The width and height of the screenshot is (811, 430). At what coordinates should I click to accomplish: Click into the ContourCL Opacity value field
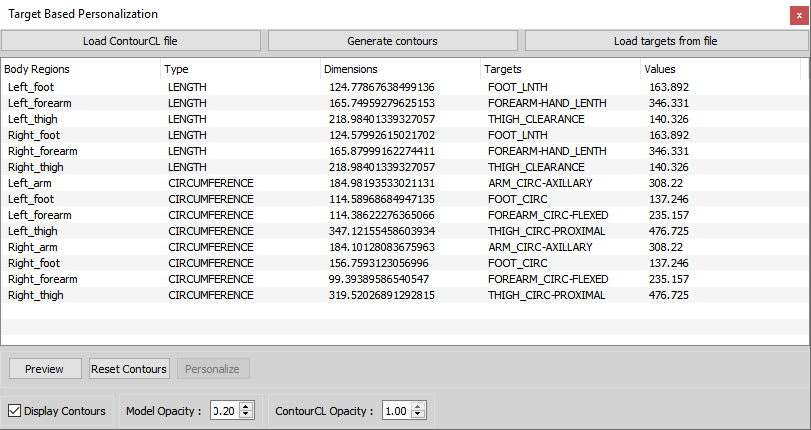[397, 411]
